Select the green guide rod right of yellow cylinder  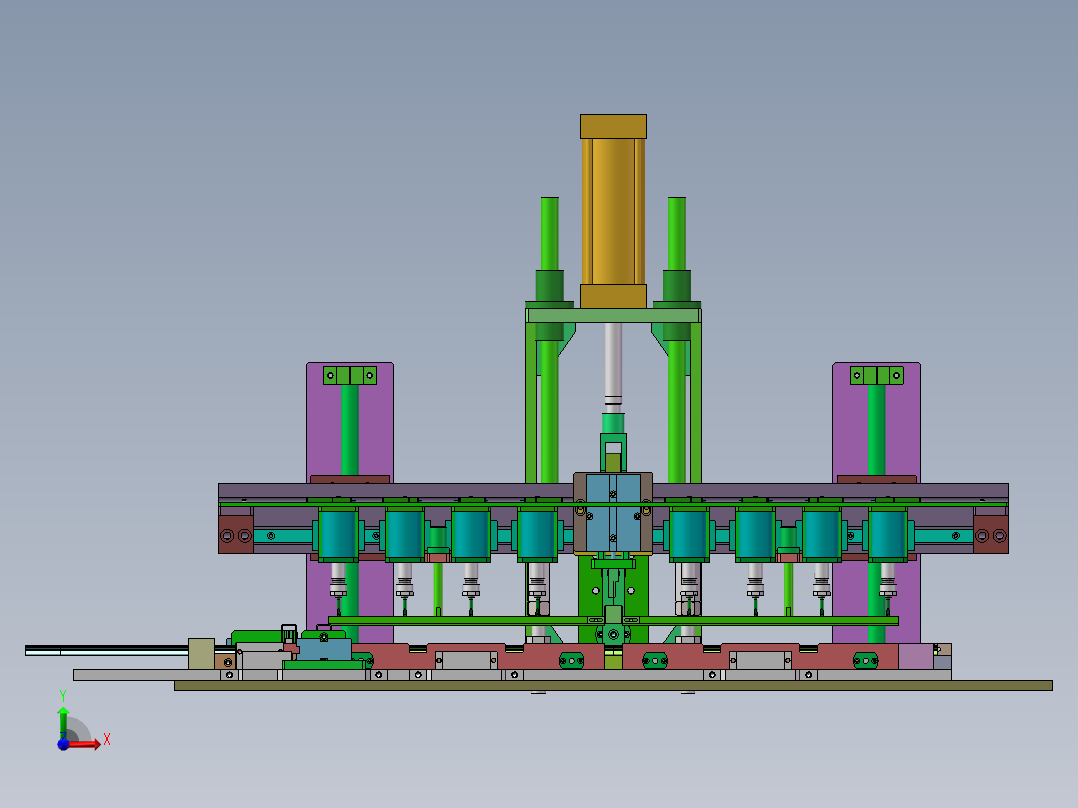click(x=677, y=234)
